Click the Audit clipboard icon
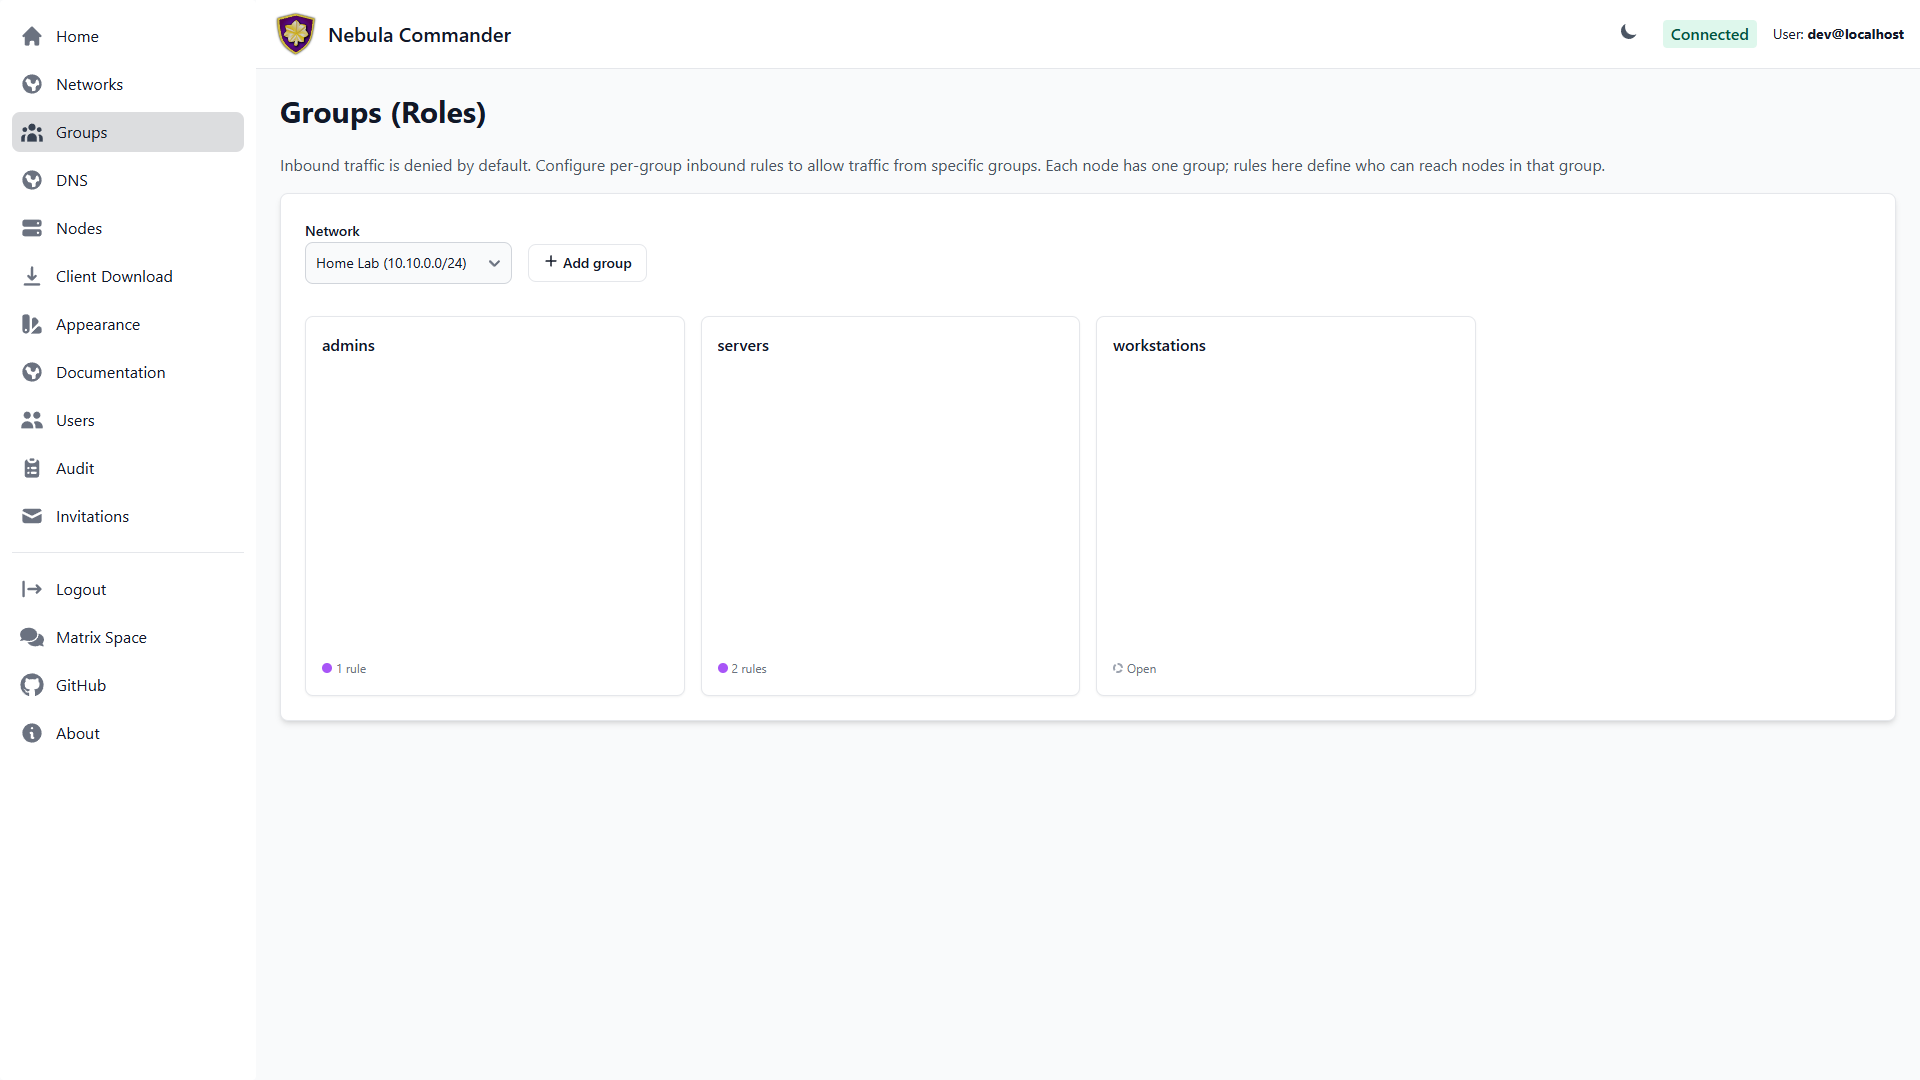This screenshot has height=1080, width=1920. click(x=32, y=468)
